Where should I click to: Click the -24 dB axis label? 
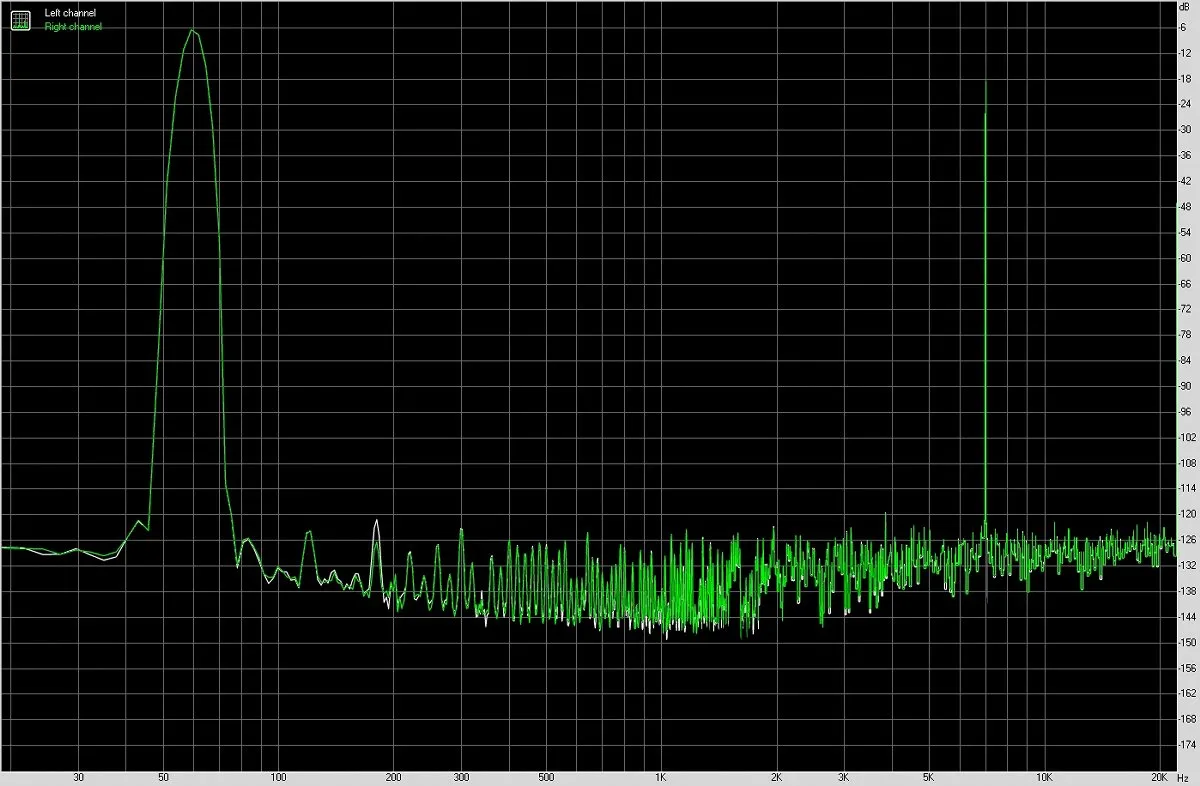1186,104
